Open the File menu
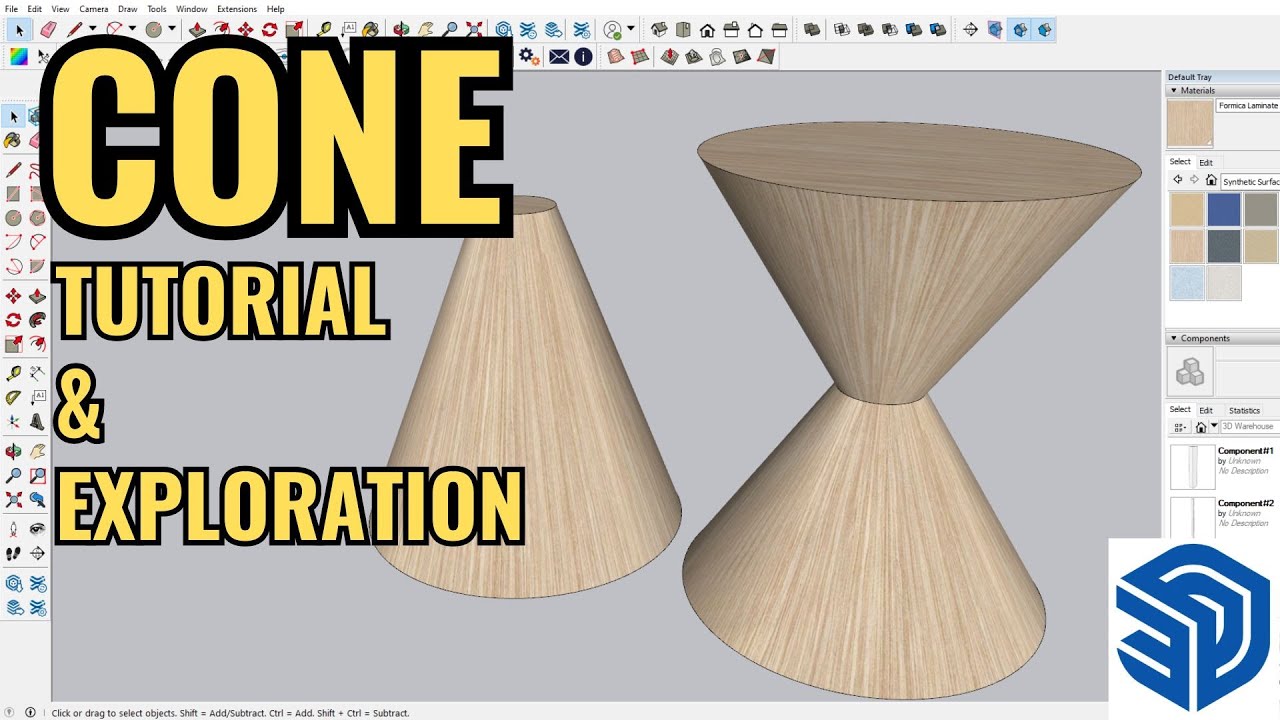Screen dimensions: 1280x720 (12, 9)
